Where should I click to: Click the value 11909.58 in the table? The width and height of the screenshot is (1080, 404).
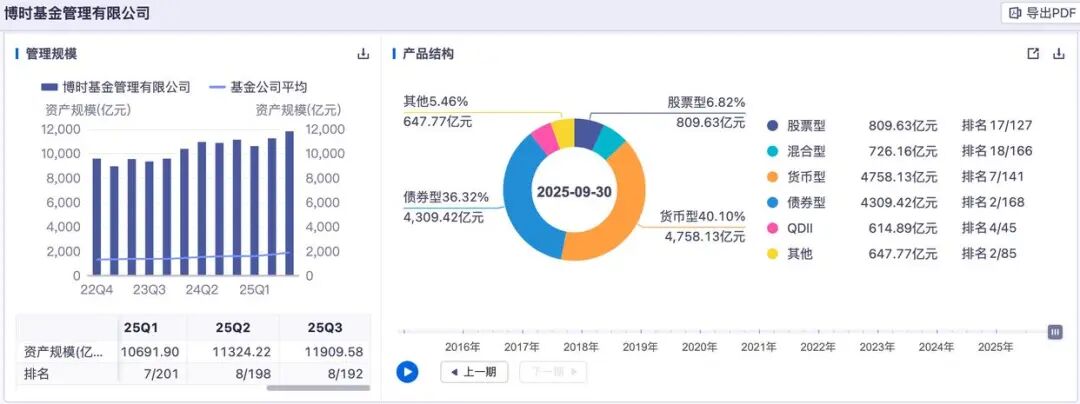coord(334,352)
